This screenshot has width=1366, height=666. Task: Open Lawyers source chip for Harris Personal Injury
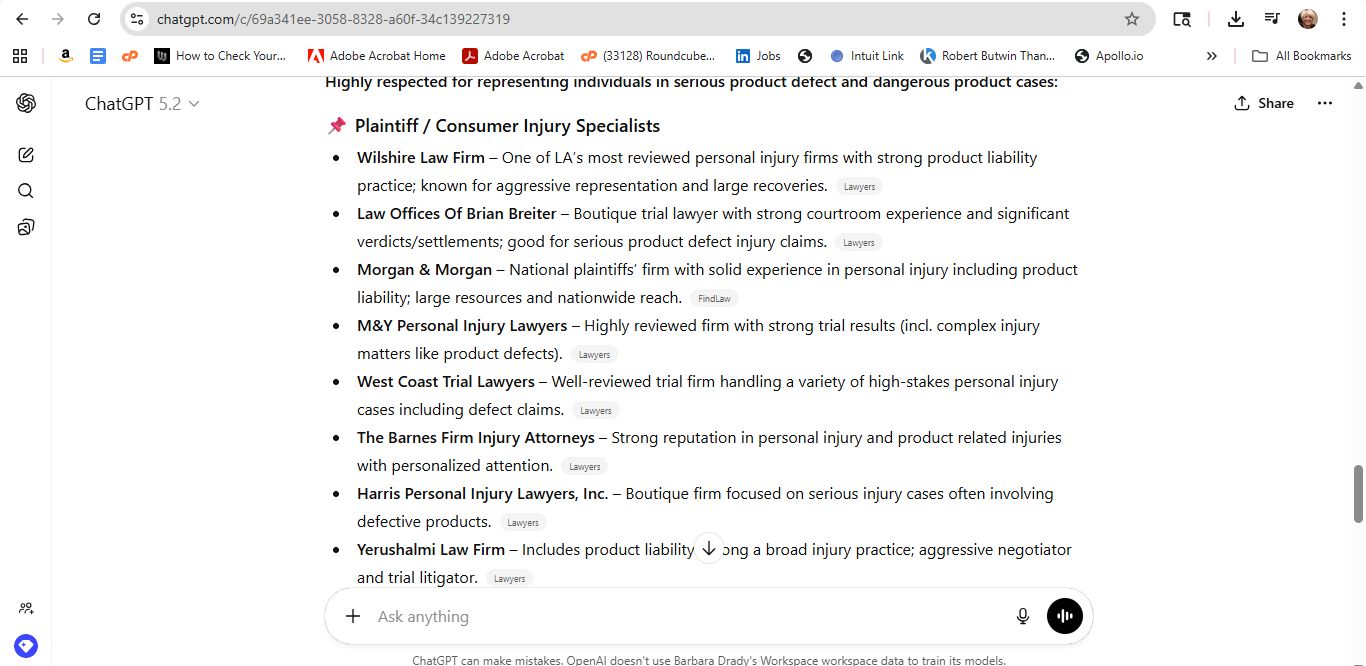(523, 523)
